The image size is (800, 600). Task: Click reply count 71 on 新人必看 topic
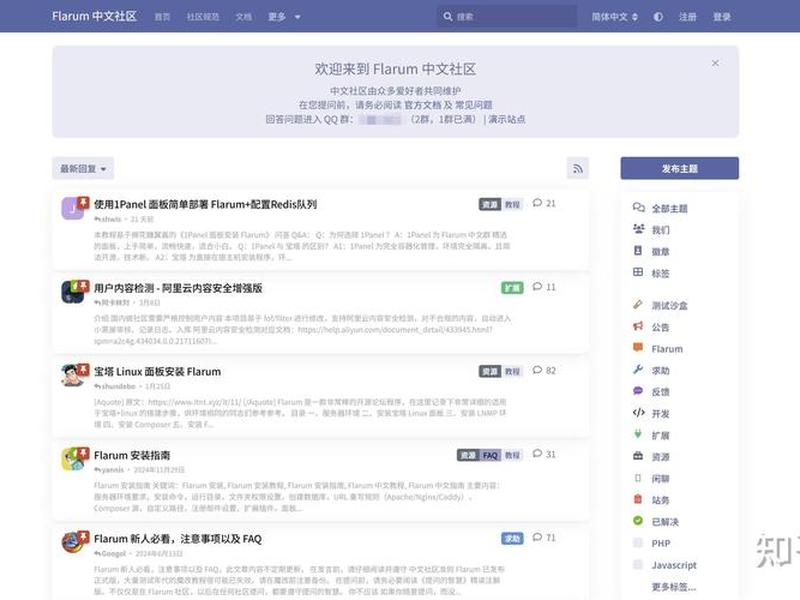(544, 537)
